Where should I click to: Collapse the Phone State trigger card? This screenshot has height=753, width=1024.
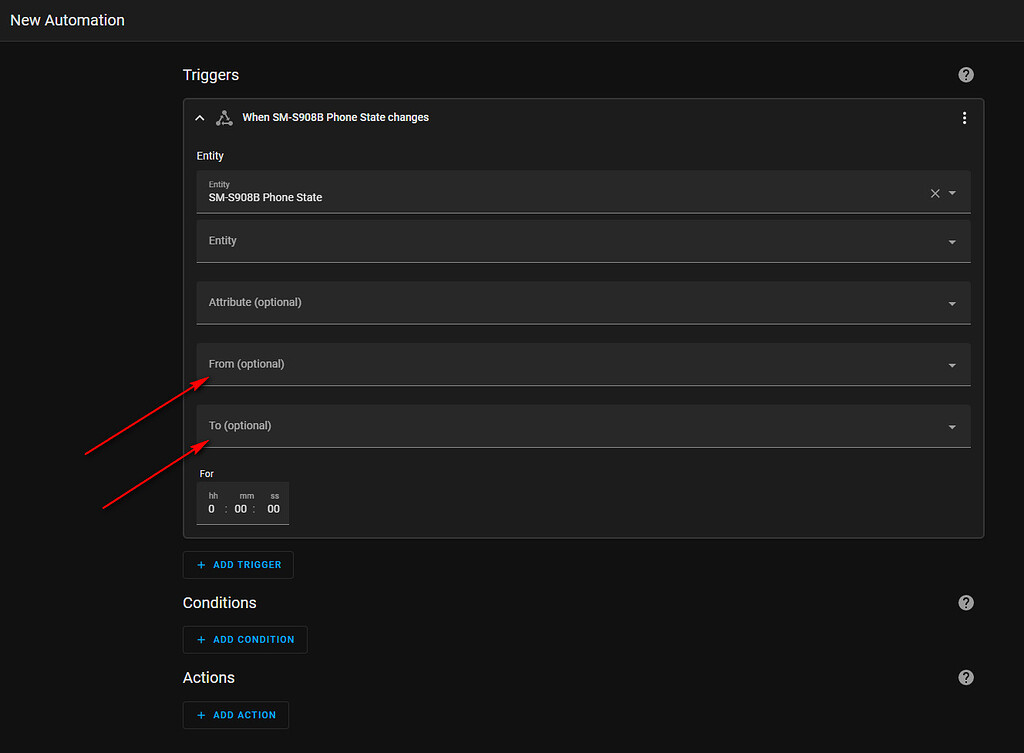[x=200, y=118]
